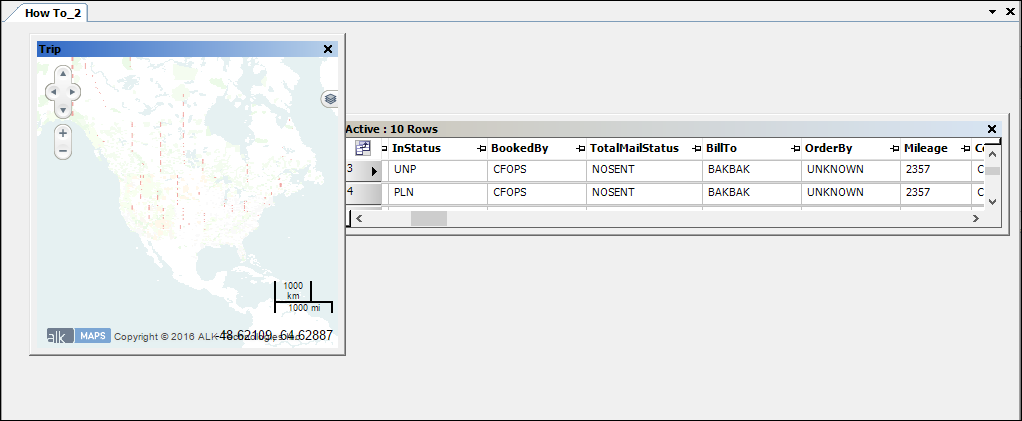Image resolution: width=1022 pixels, height=421 pixels.
Task: Pin the BillTo column
Action: pyautogui.click(x=795, y=149)
